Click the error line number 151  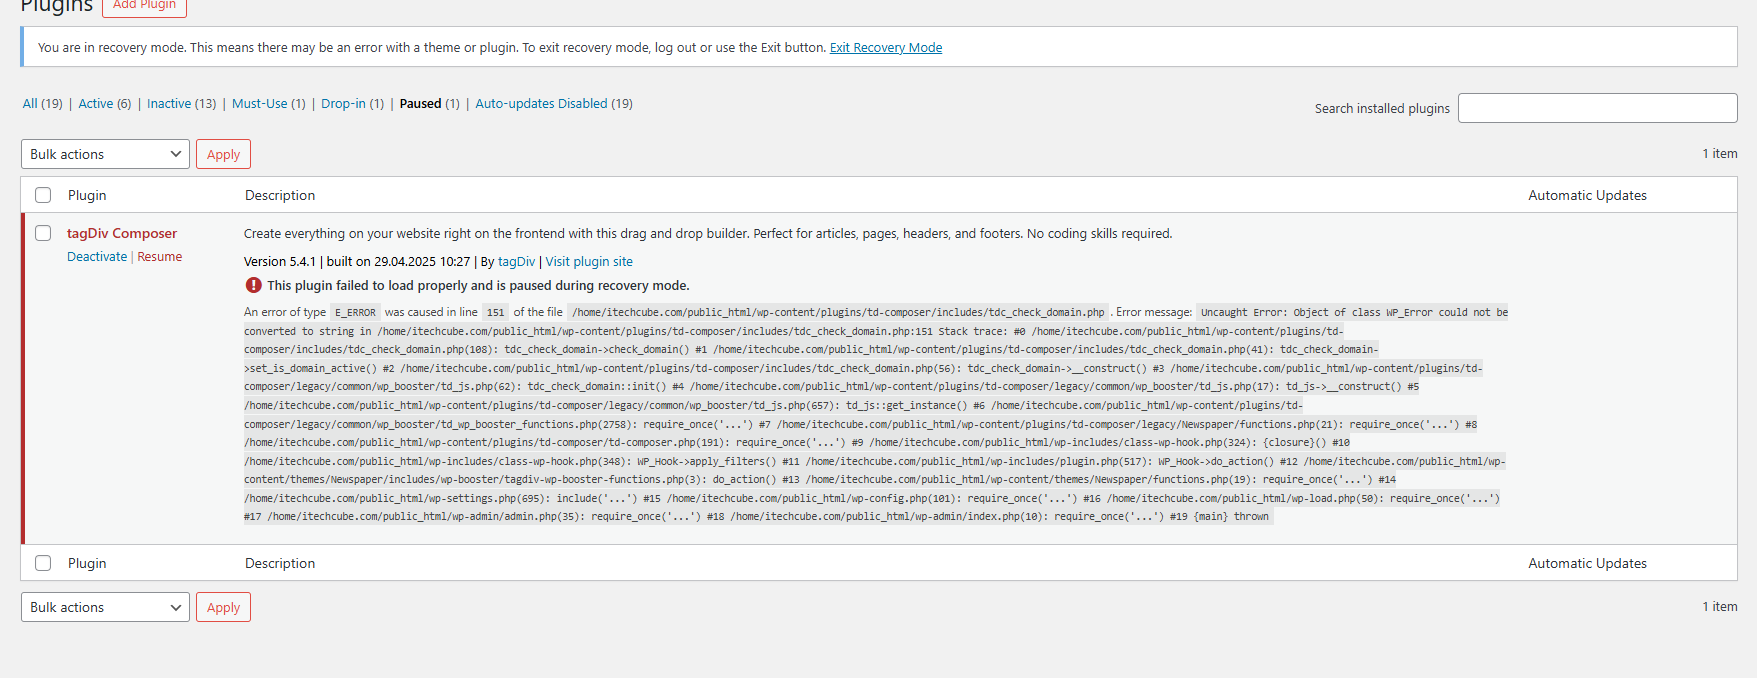496,312
